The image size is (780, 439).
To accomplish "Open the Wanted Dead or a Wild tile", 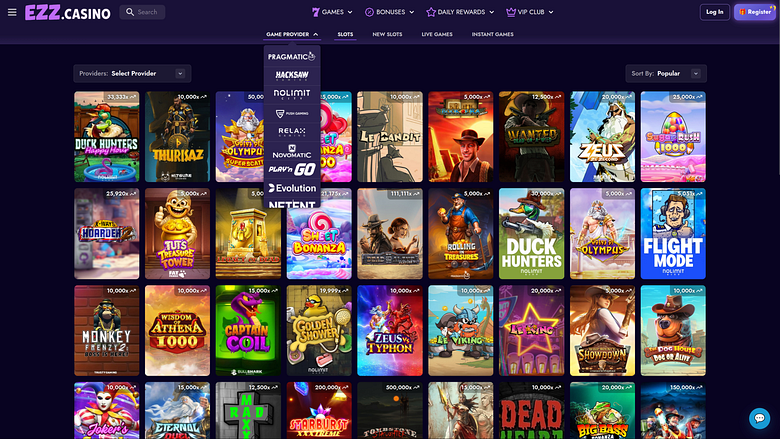I will 531,137.
